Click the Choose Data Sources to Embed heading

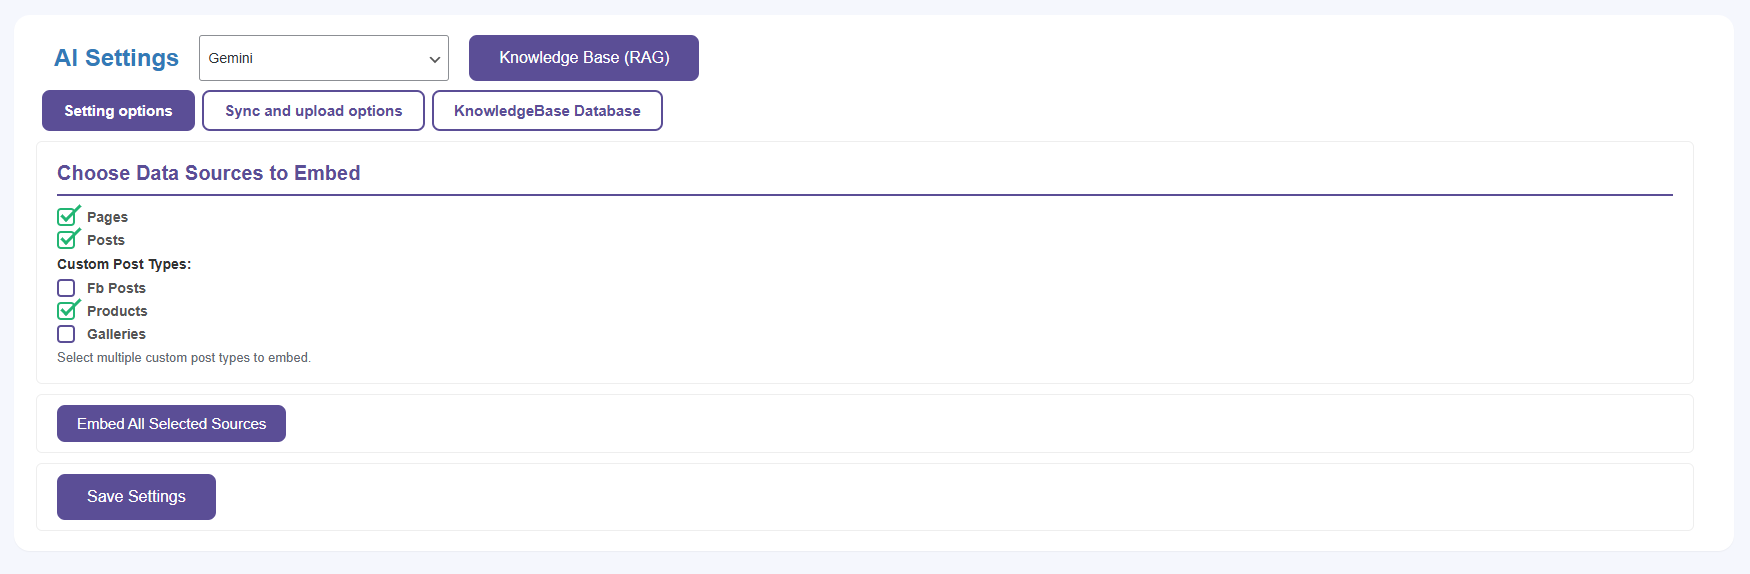pos(208,173)
